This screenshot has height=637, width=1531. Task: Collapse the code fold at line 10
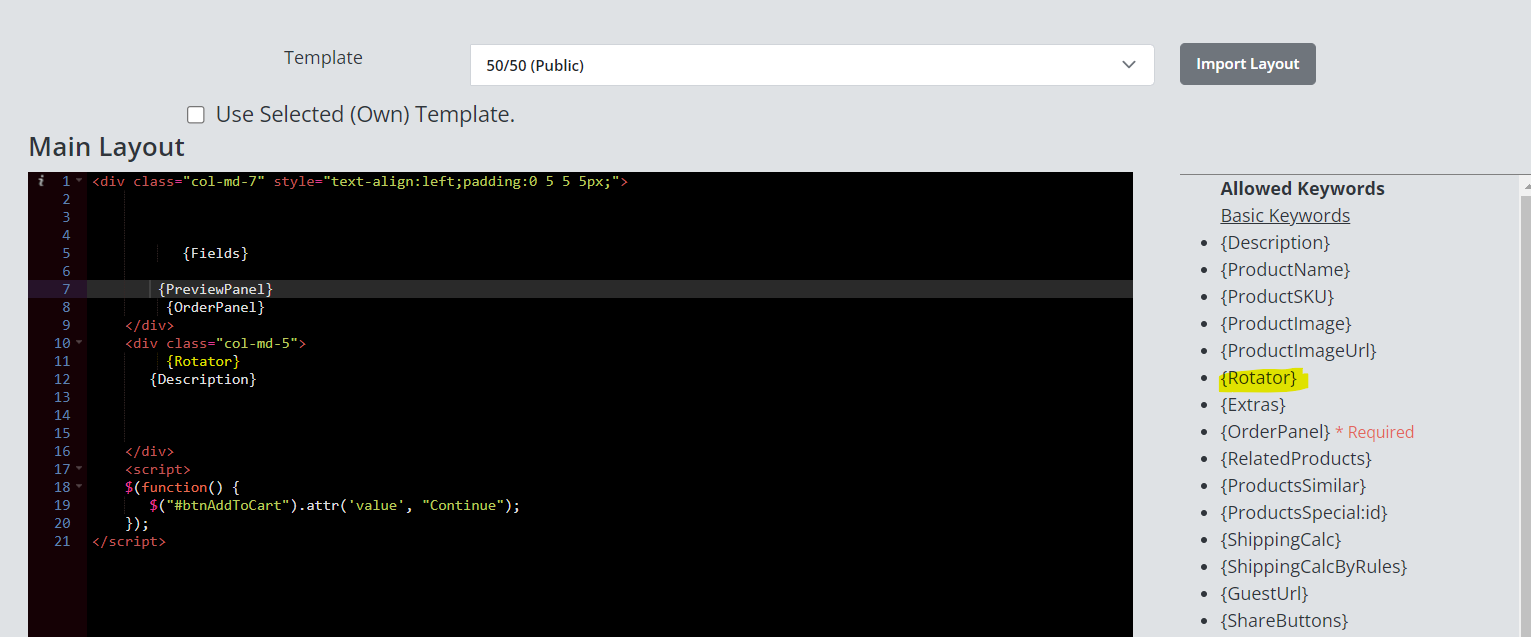(x=79, y=343)
